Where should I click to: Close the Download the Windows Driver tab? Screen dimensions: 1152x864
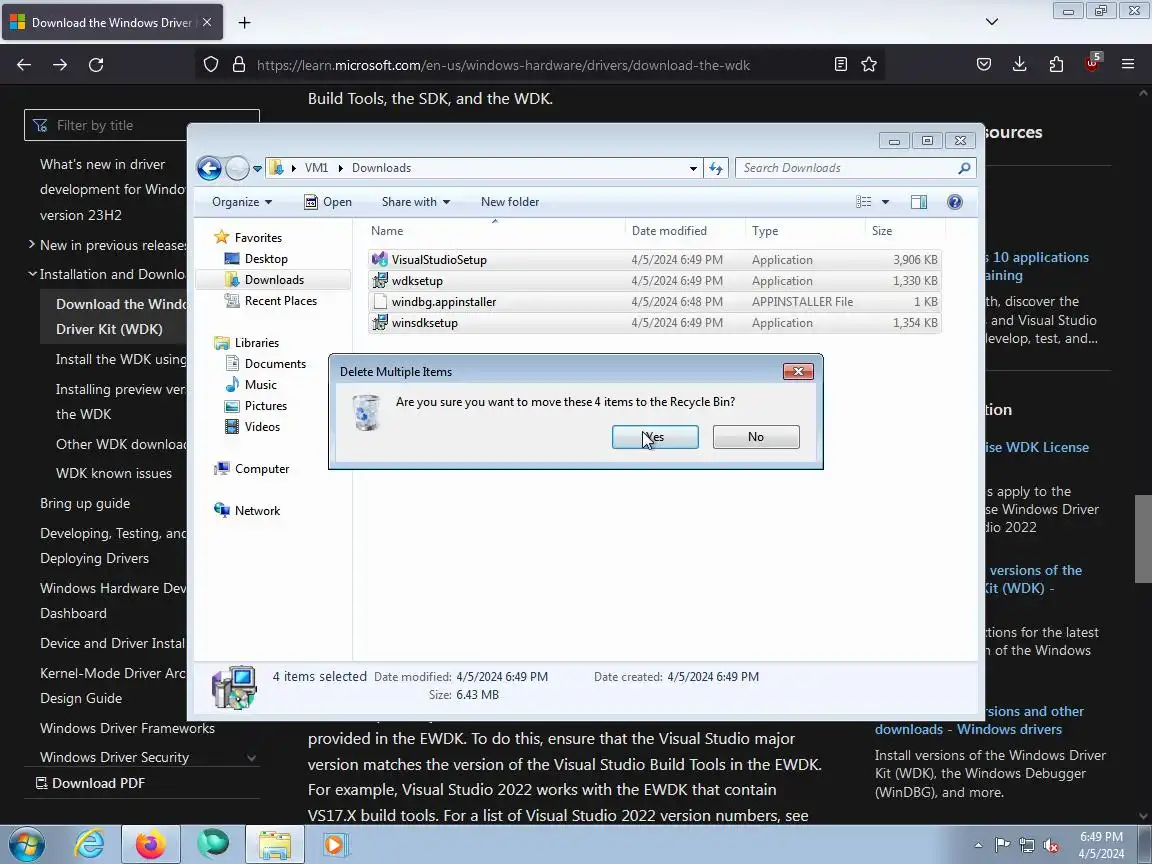coord(207,23)
